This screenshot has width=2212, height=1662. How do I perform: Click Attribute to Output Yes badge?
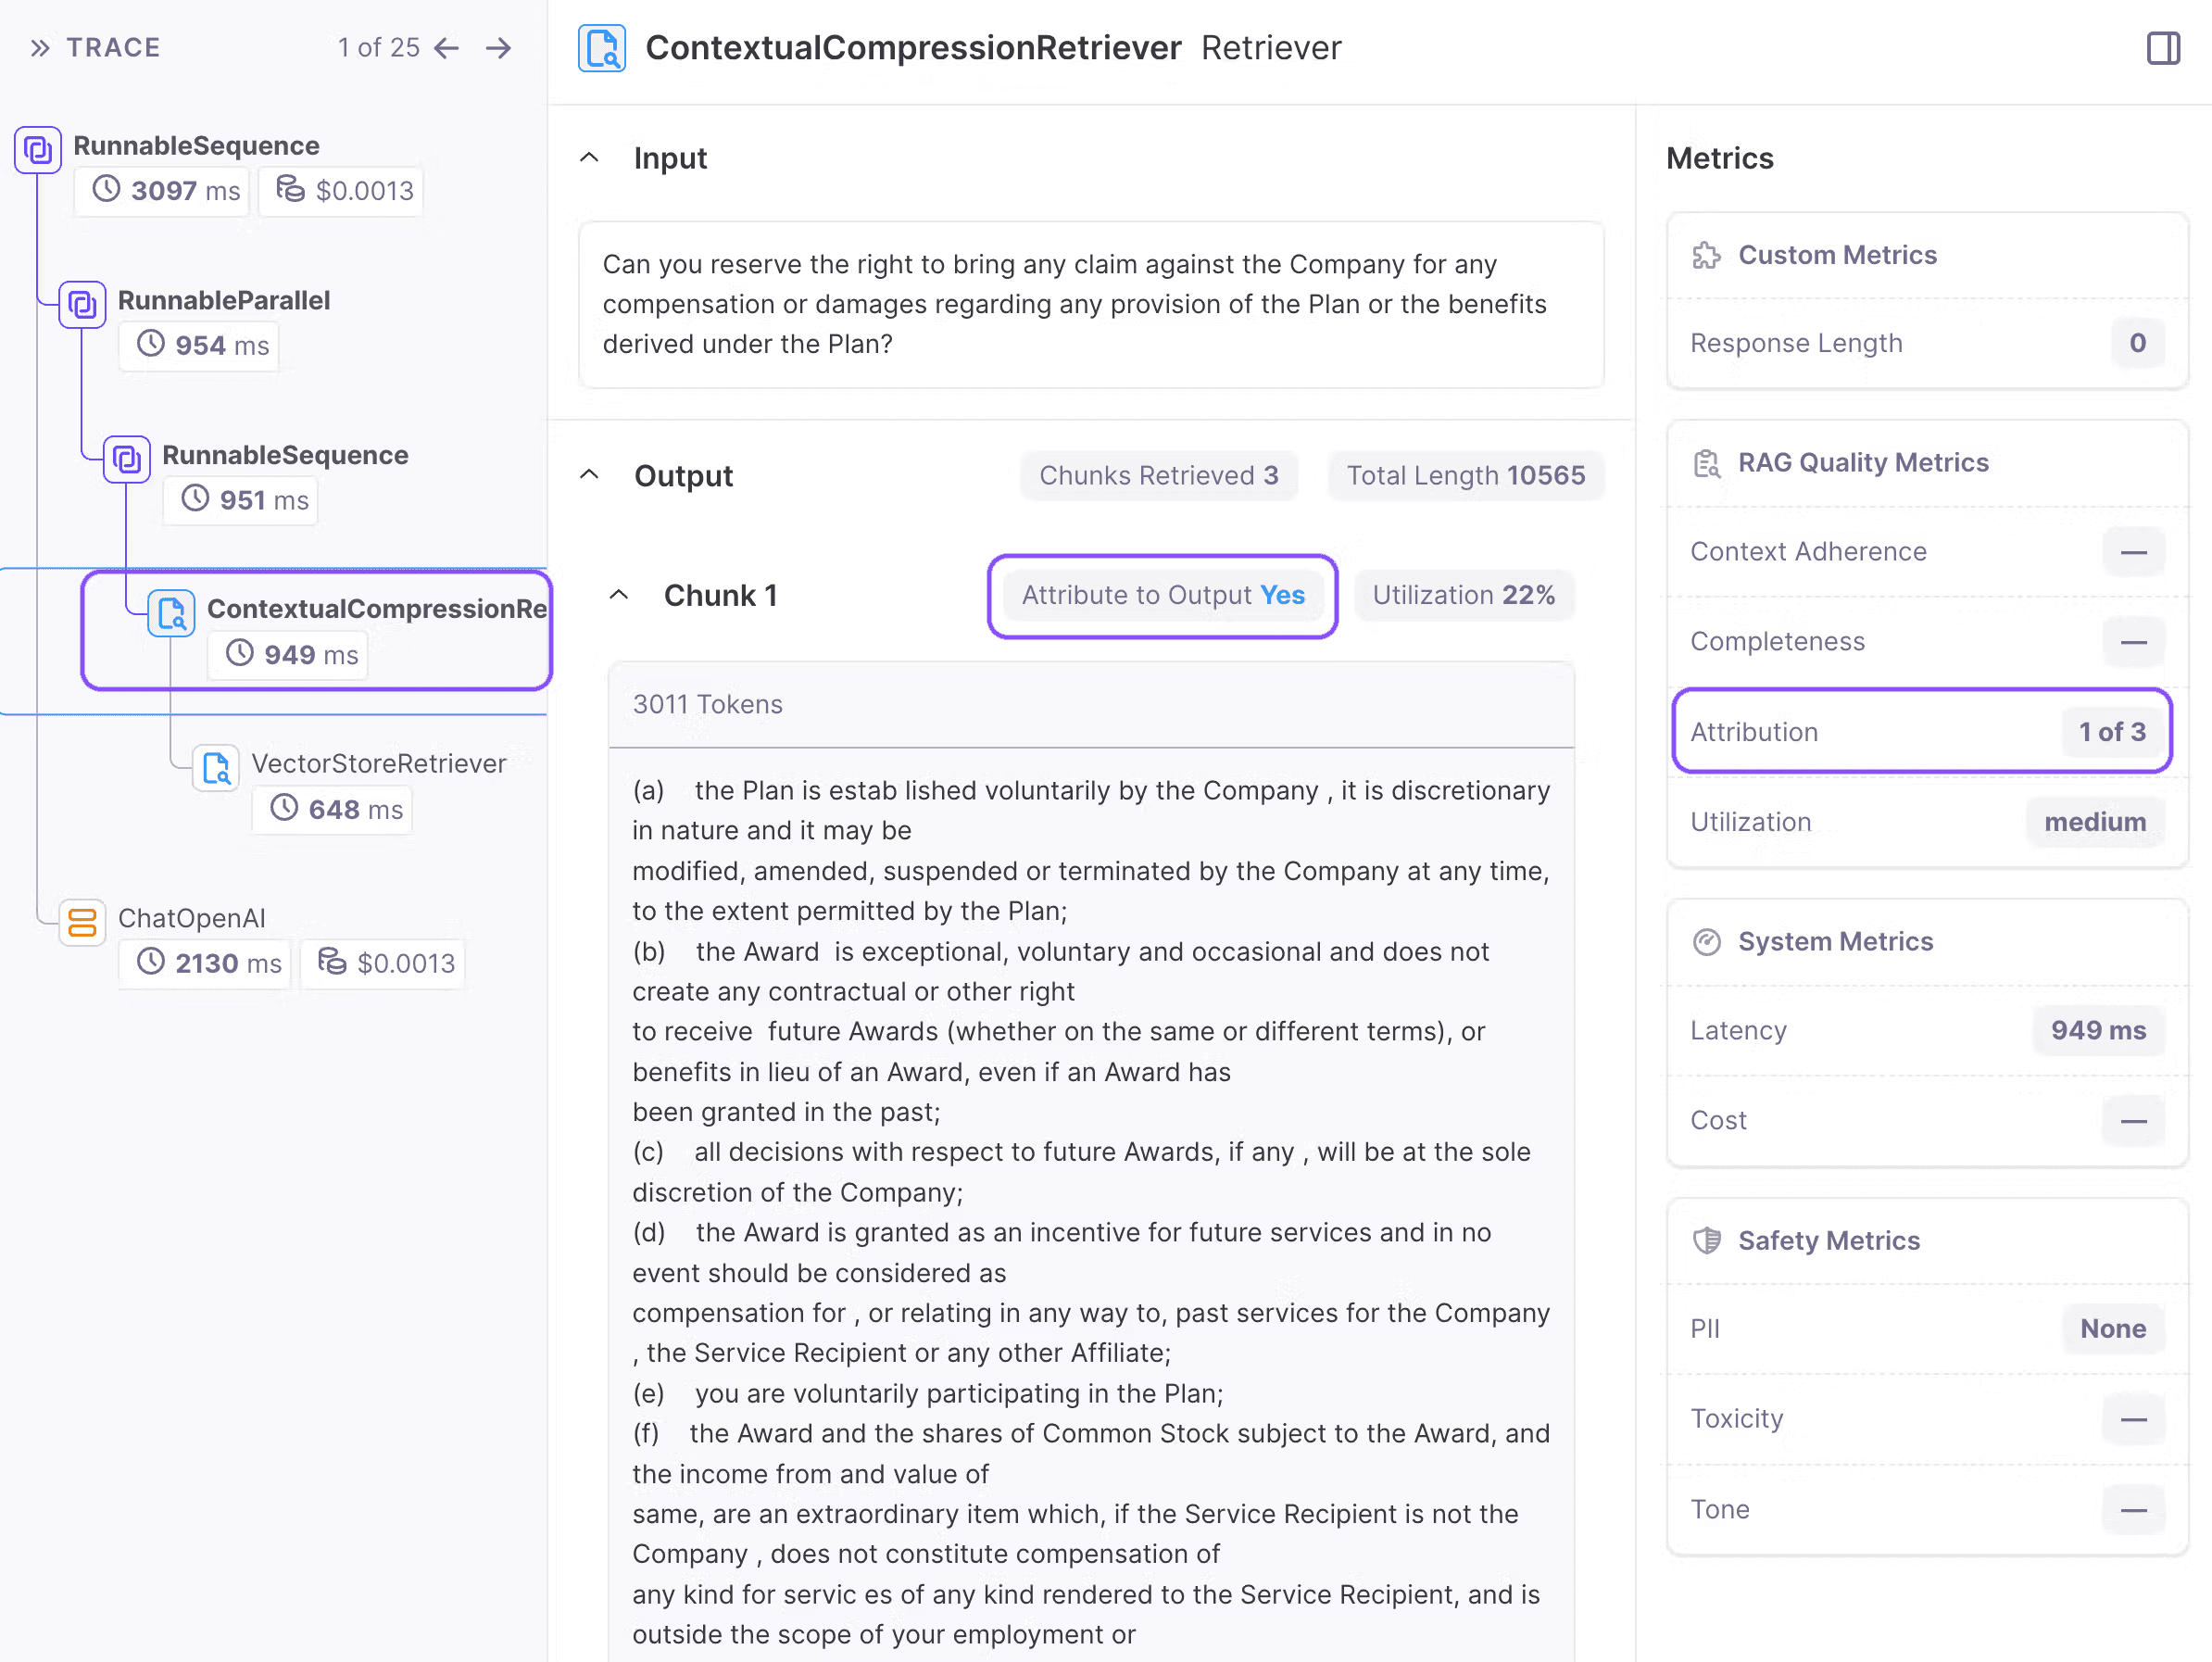[1163, 595]
